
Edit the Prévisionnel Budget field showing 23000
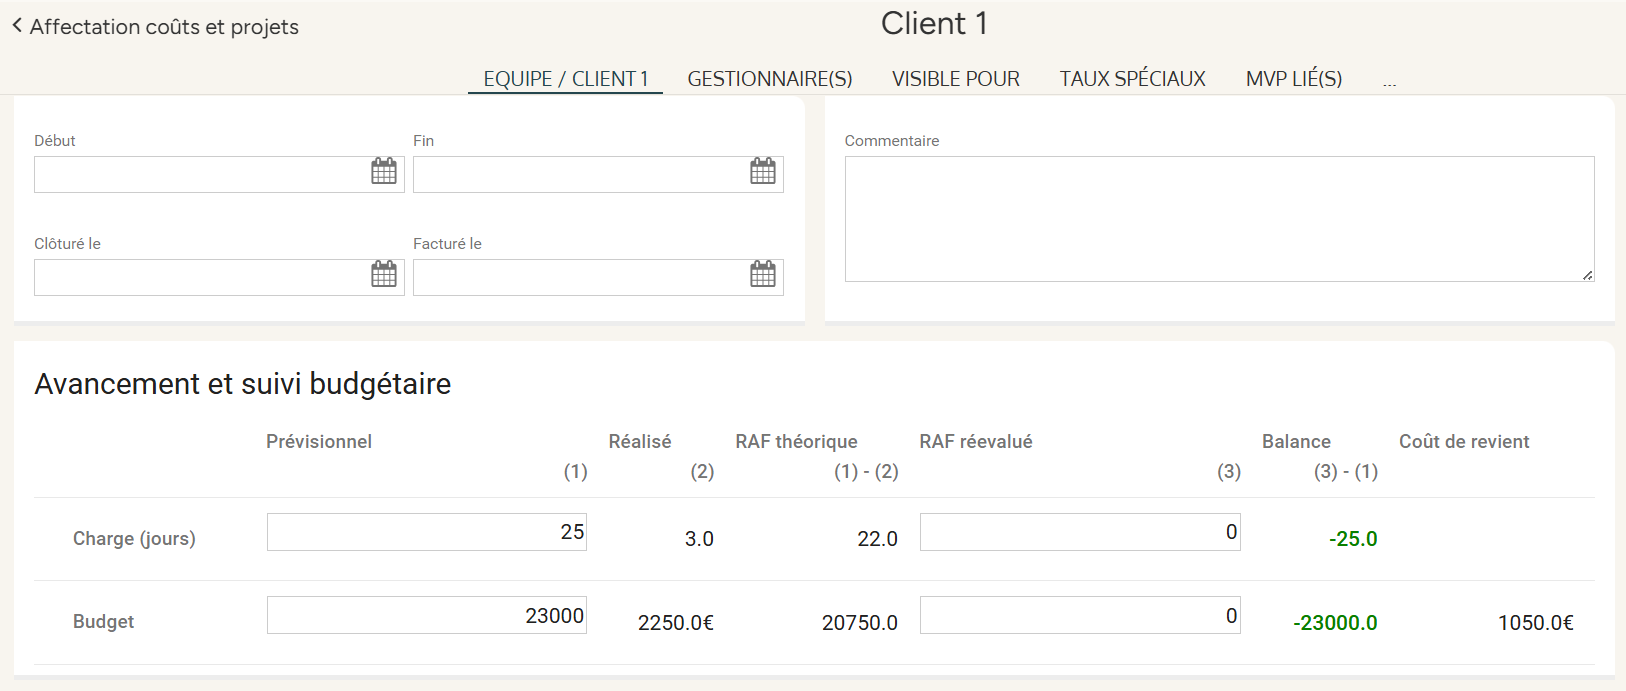(426, 616)
